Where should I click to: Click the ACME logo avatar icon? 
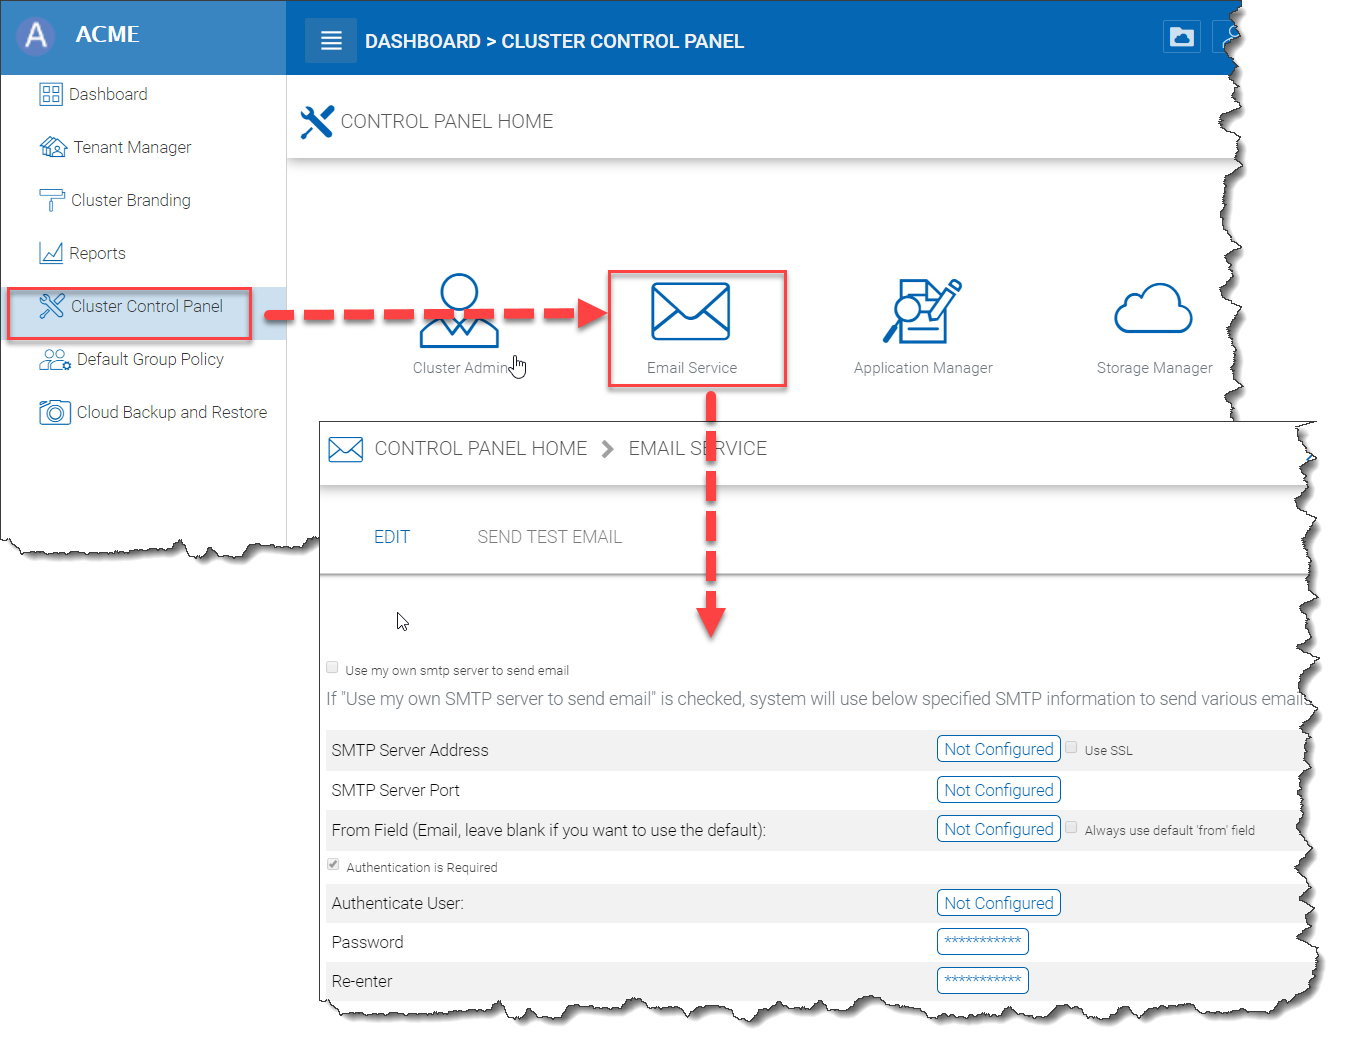click(36, 35)
